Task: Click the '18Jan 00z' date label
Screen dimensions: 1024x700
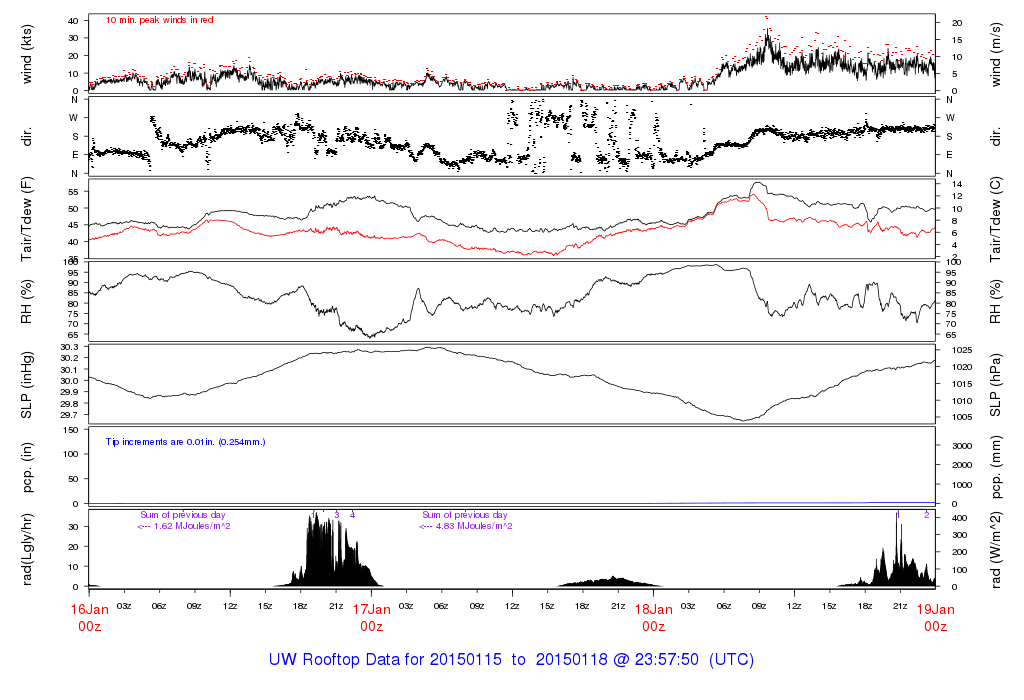Action: click(654, 618)
